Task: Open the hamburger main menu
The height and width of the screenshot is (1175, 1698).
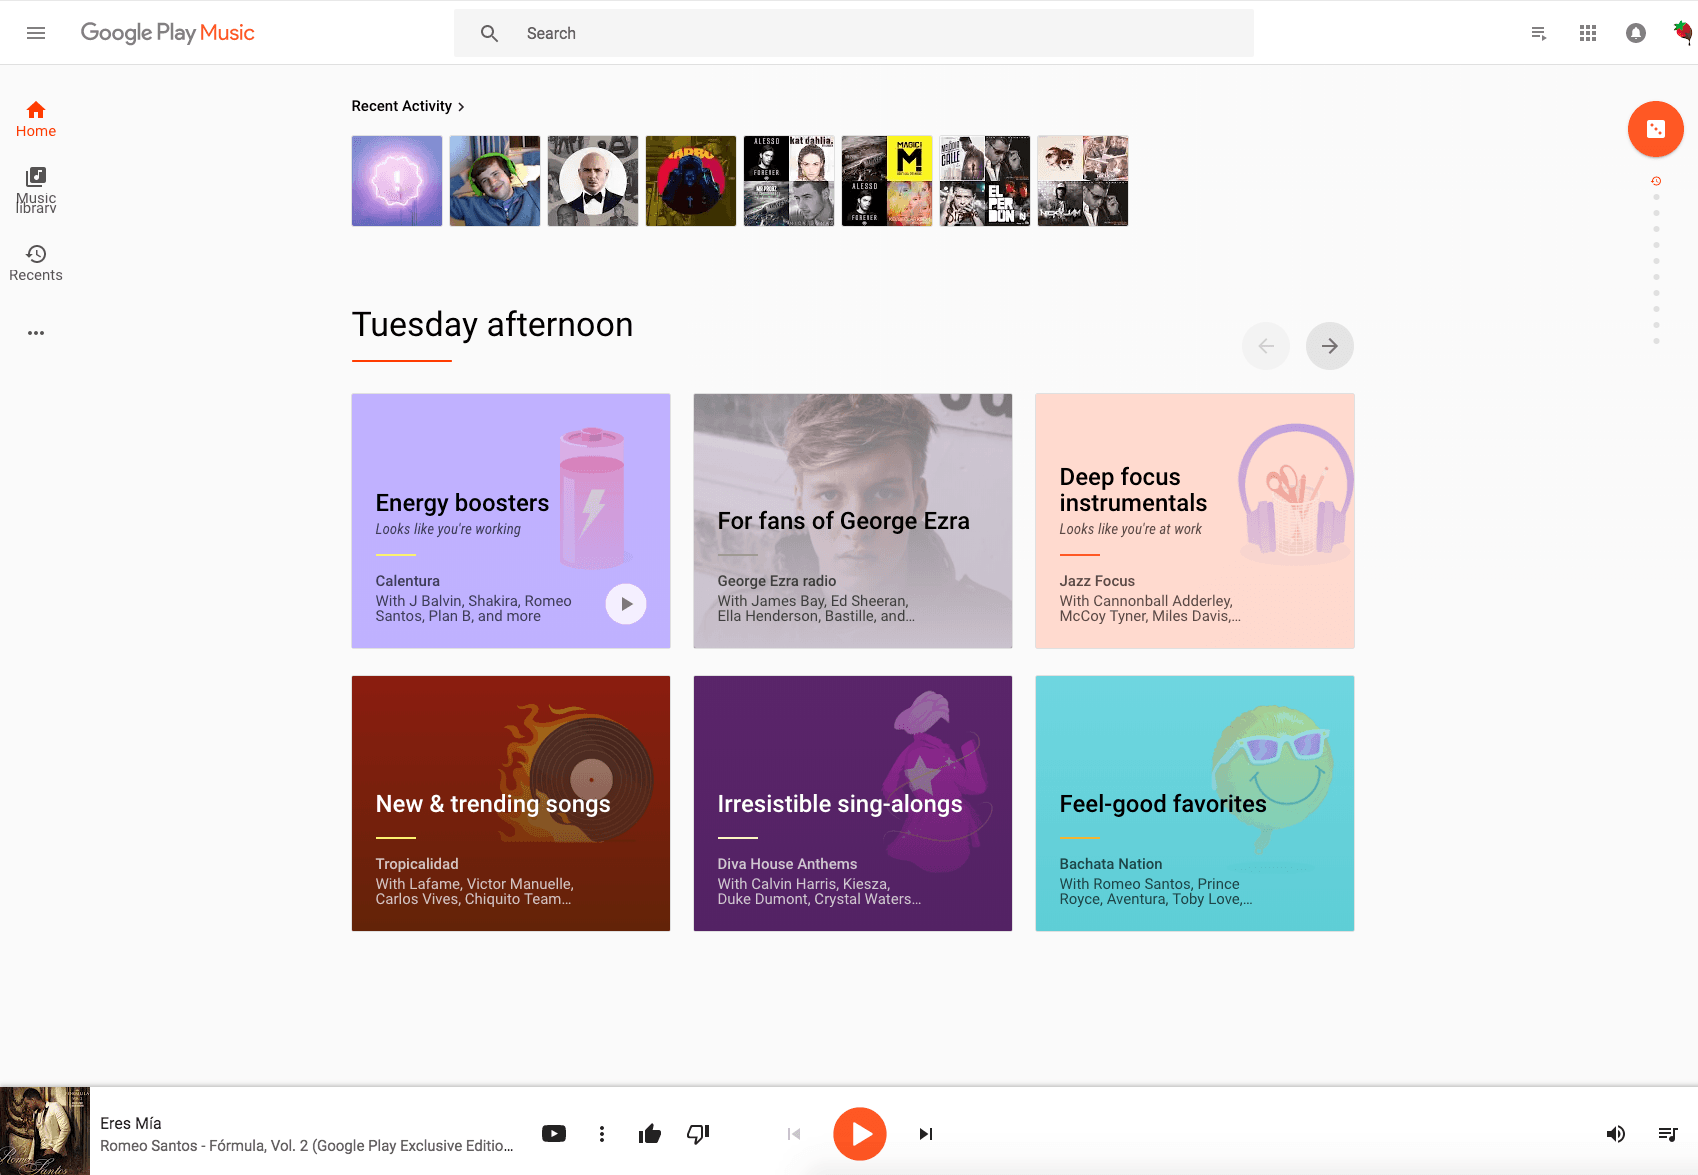Action: pyautogui.click(x=36, y=33)
